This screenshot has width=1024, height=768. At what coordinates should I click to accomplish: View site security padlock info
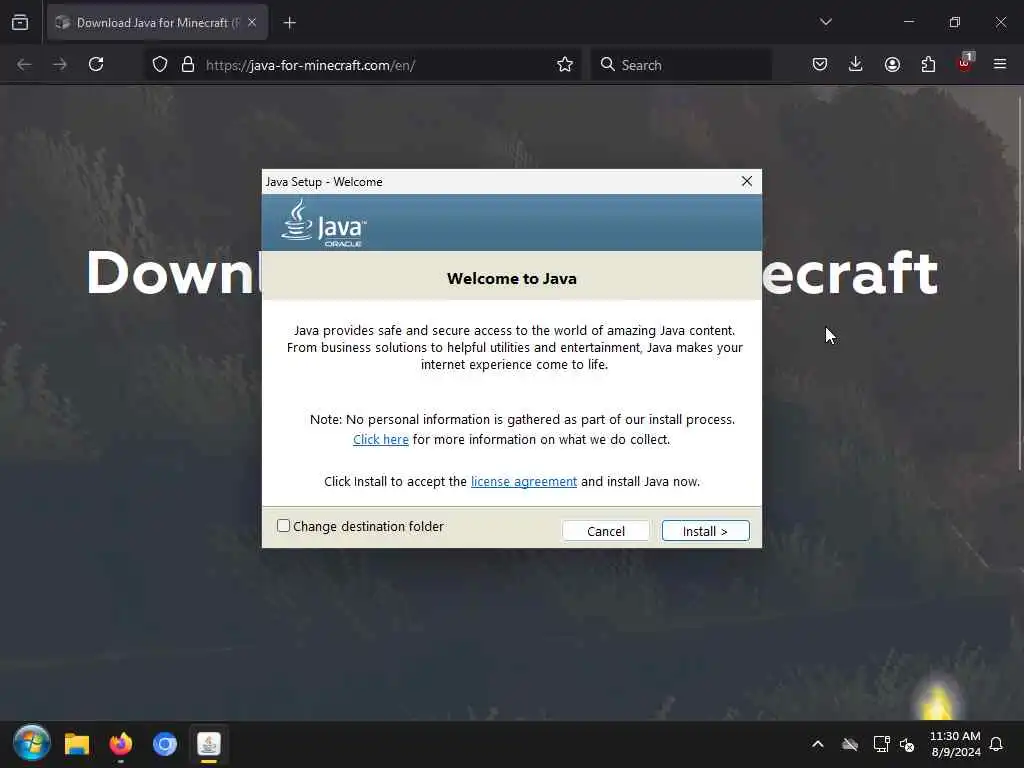coord(188,64)
